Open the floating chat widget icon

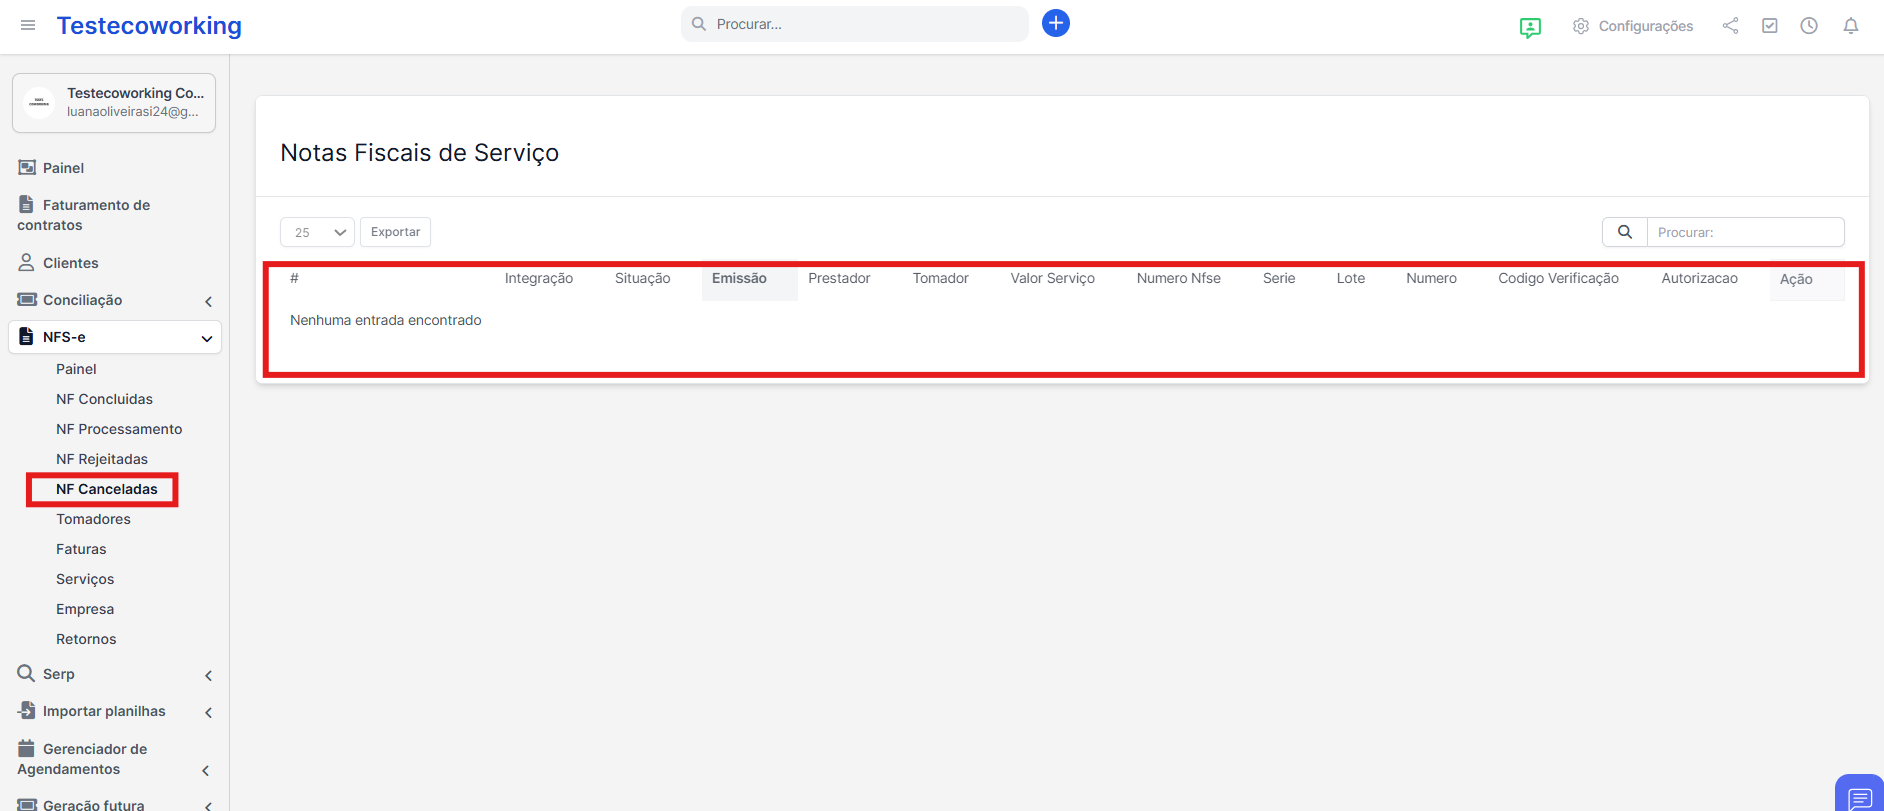pyautogui.click(x=1859, y=797)
